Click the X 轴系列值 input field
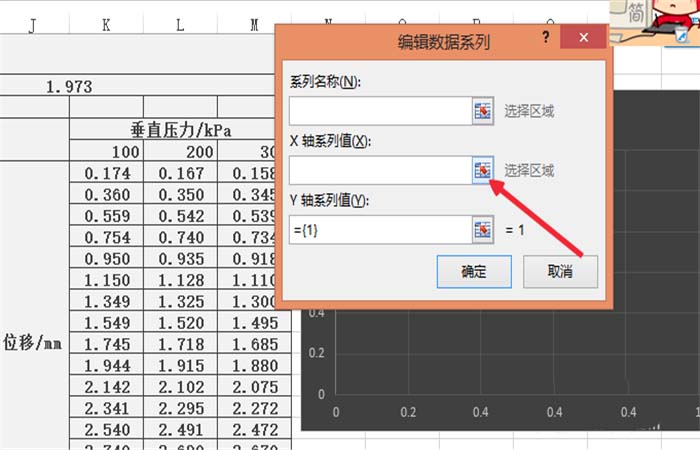 379,171
